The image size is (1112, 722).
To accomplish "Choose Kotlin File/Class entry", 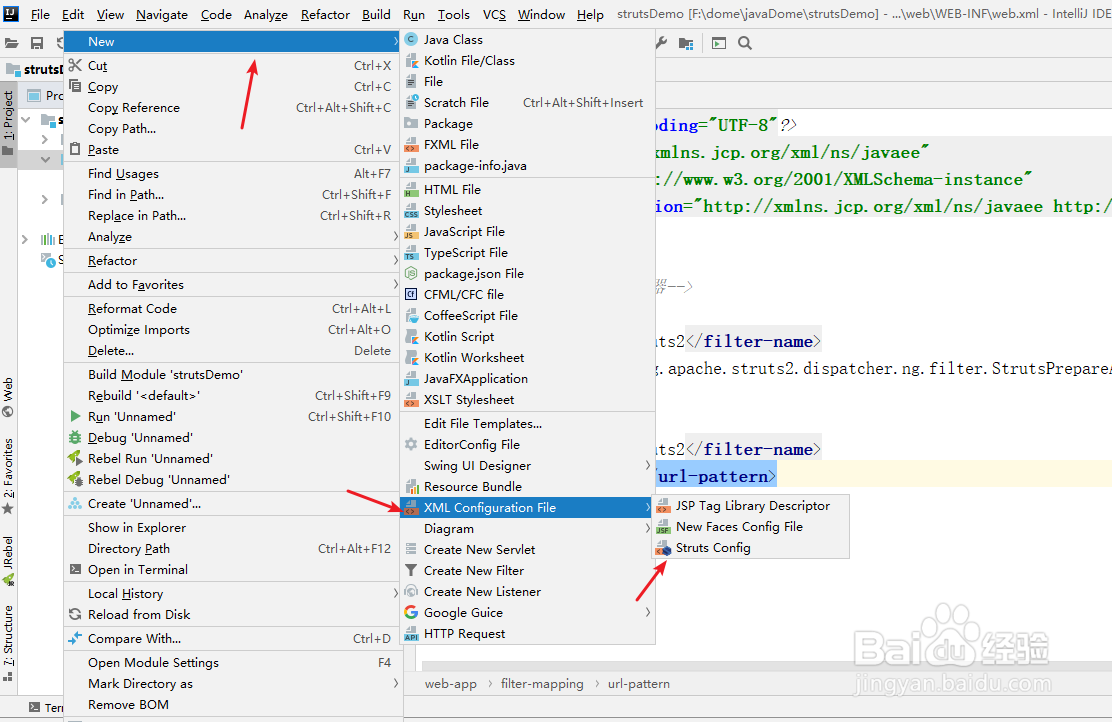I will (x=528, y=61).
